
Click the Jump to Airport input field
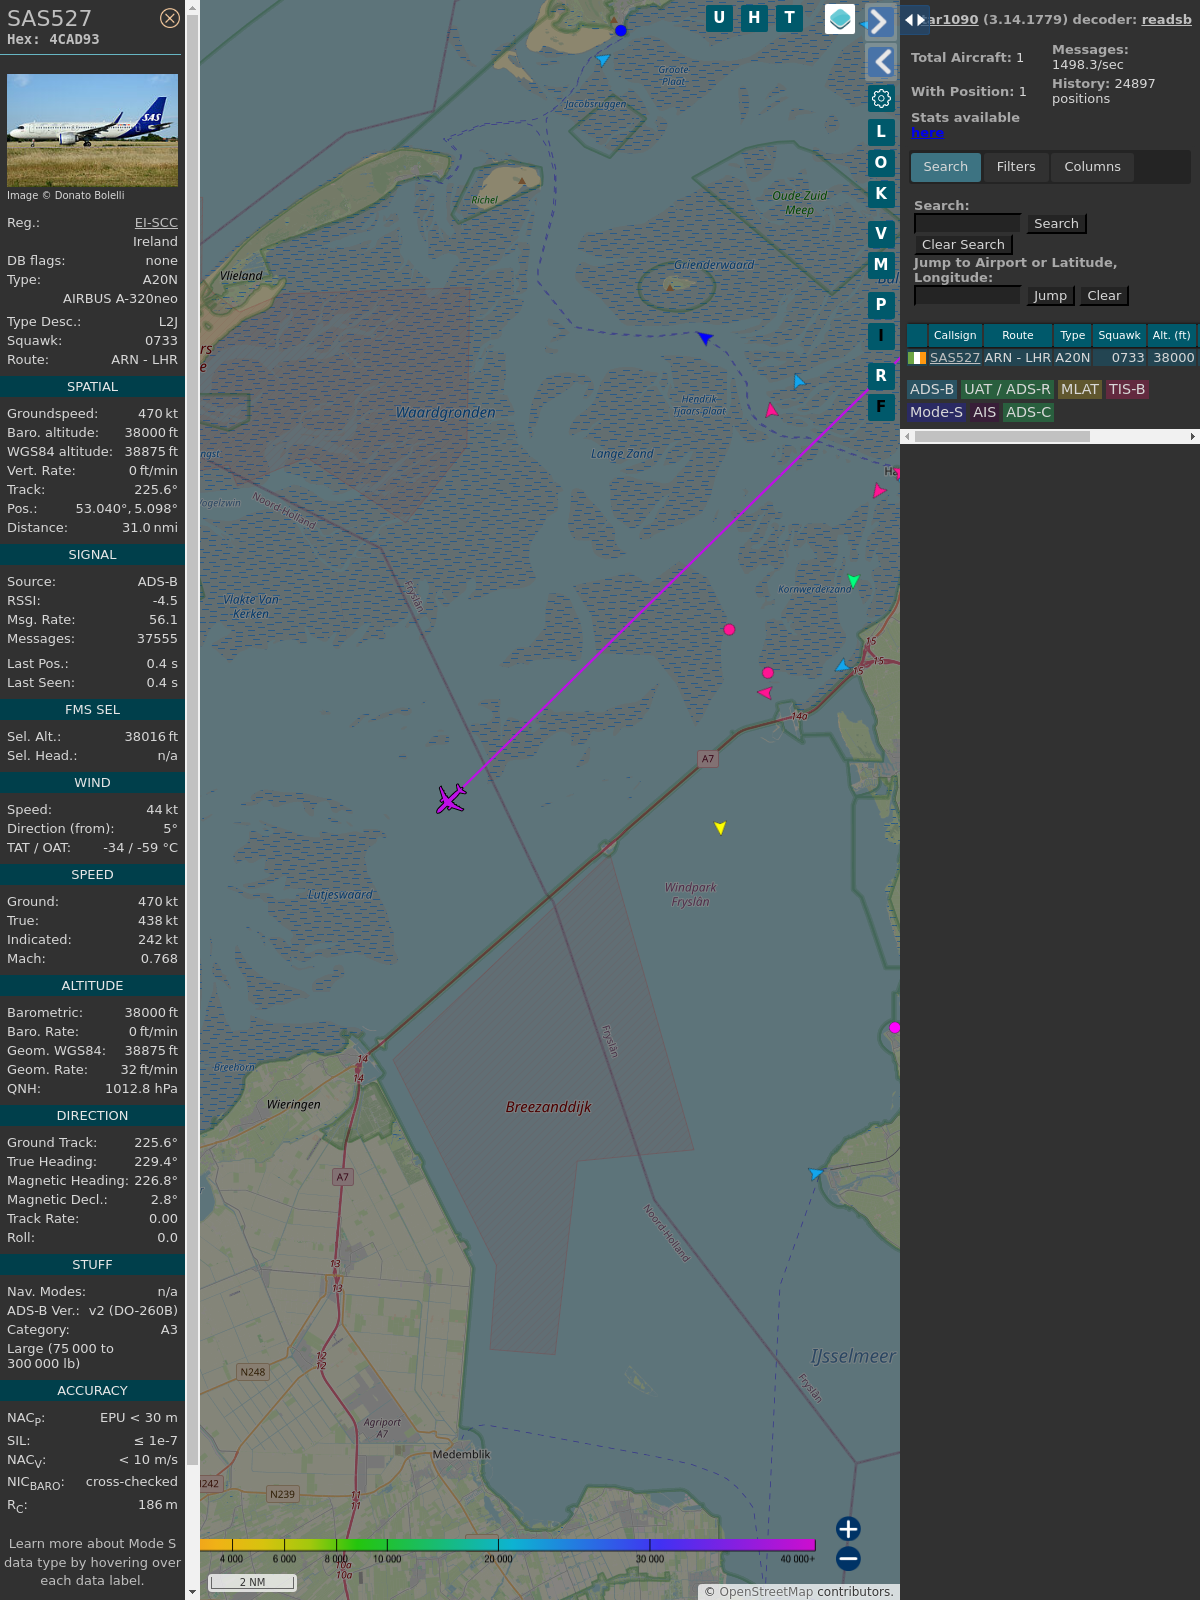(967, 296)
